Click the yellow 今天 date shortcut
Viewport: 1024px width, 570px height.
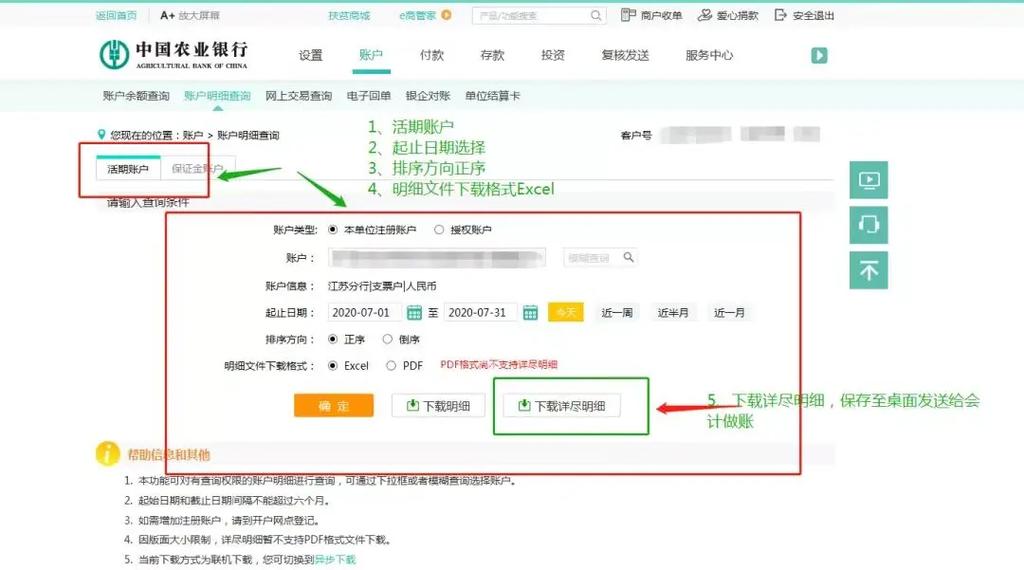[566, 313]
